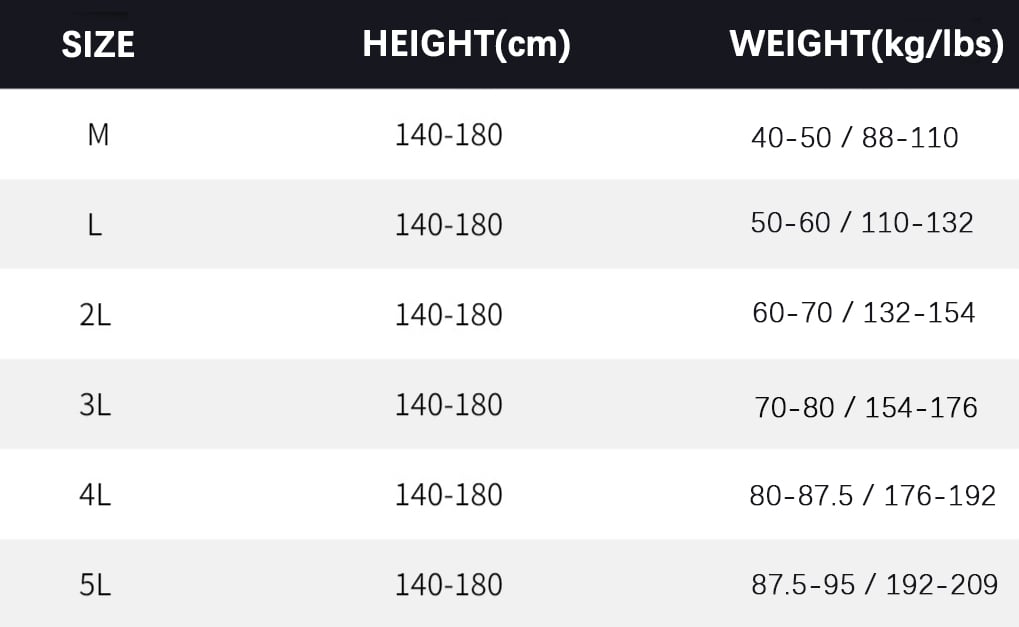Select the 3L size cell
The height and width of the screenshot is (627, 1019).
coord(95,405)
